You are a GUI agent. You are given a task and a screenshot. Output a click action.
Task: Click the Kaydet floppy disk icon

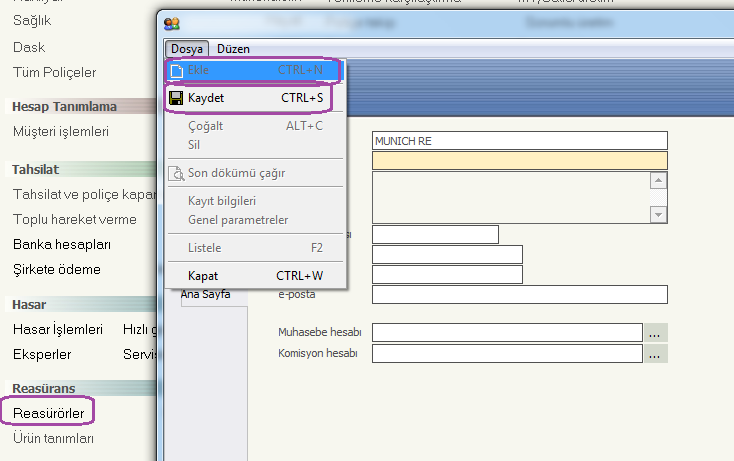click(x=176, y=99)
